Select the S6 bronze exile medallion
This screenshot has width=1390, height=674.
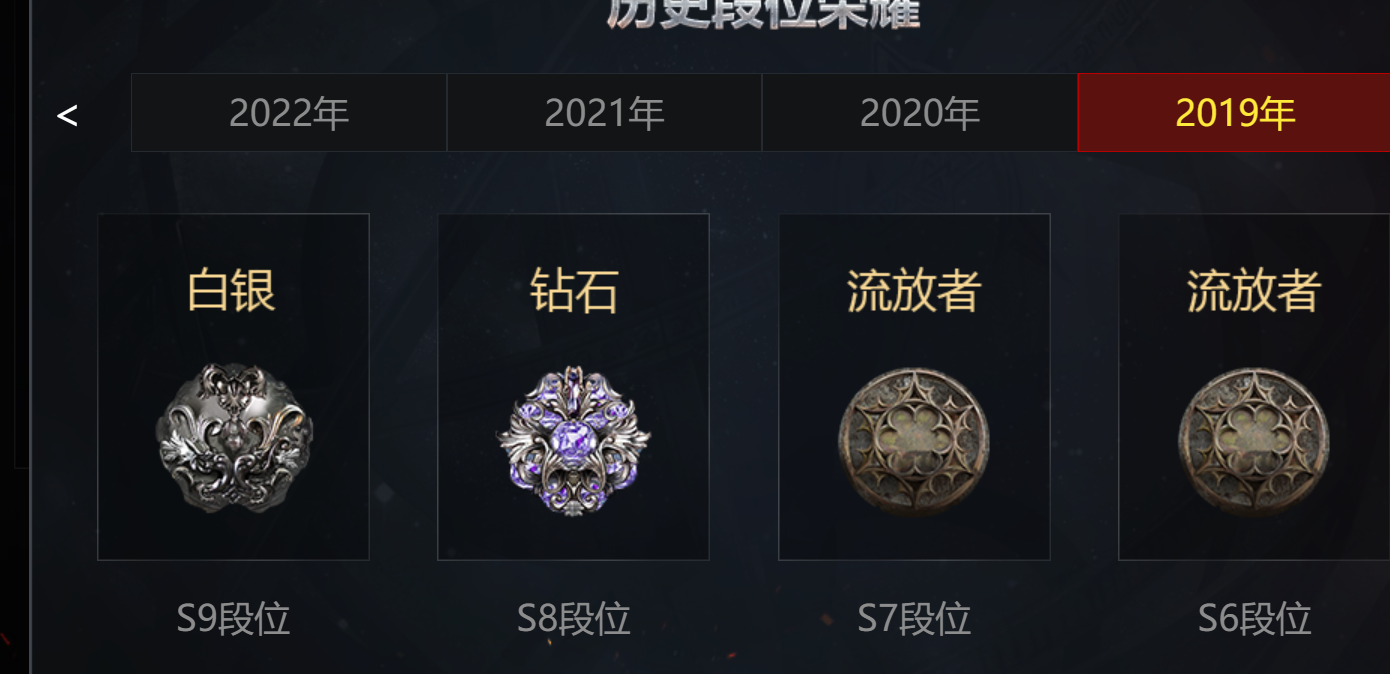click(x=1254, y=441)
